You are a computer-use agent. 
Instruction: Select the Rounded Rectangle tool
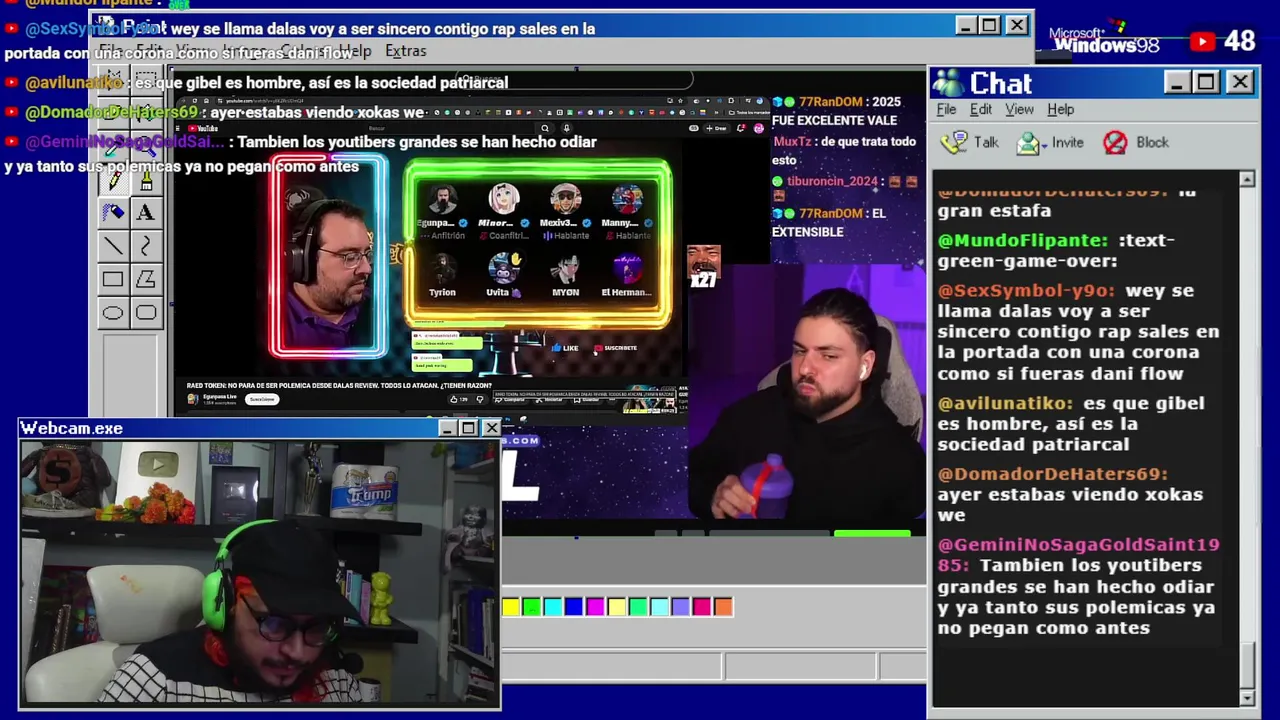pos(146,313)
